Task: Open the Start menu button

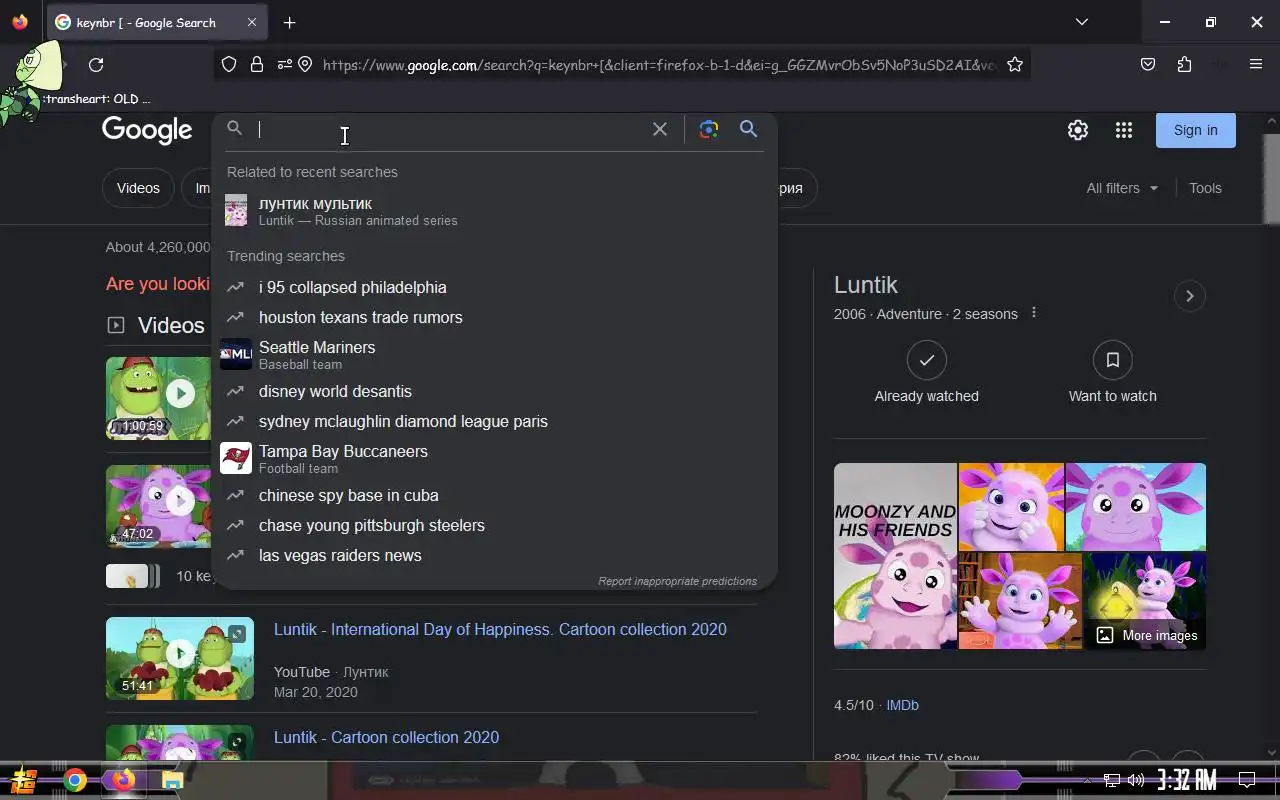Action: pos(25,781)
